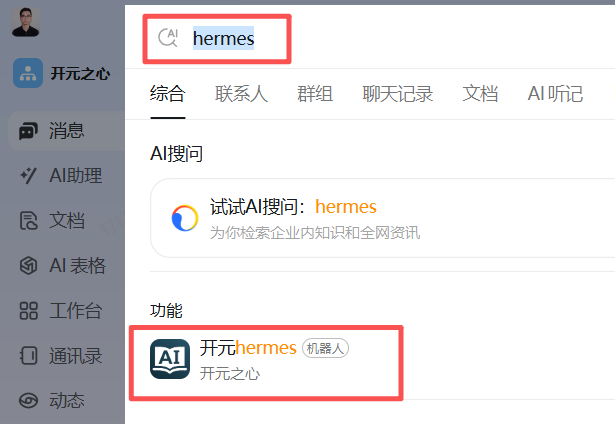Switch to the 综合 tab
This screenshot has height=424, width=615.
point(167,94)
